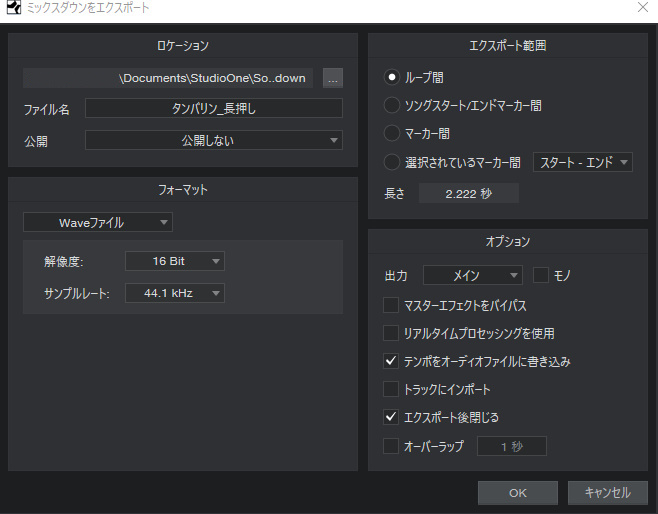
Task: Select the ループ間 radio button
Action: coord(392,77)
